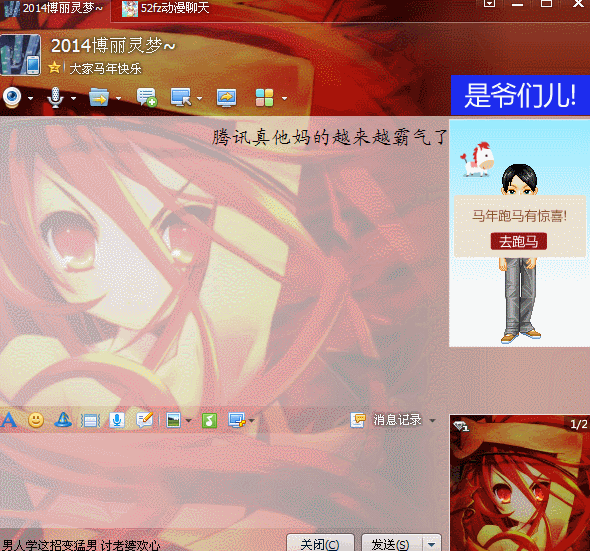
Task: Share music with green note icon
Action: tap(209, 420)
